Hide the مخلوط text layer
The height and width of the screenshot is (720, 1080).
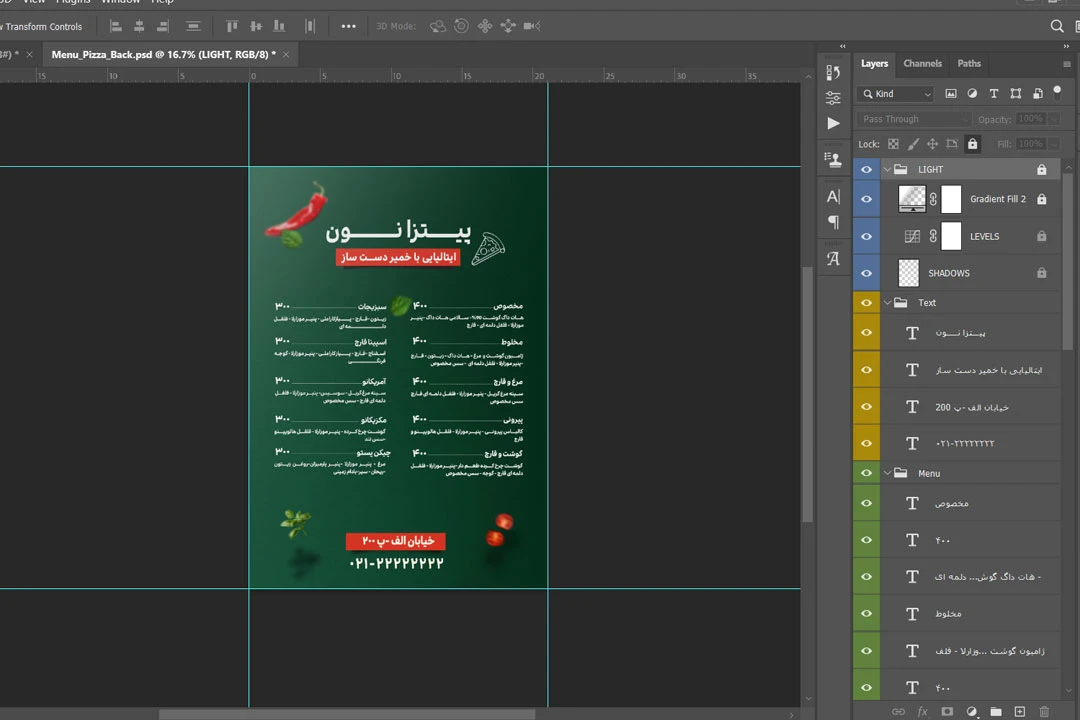pos(866,613)
